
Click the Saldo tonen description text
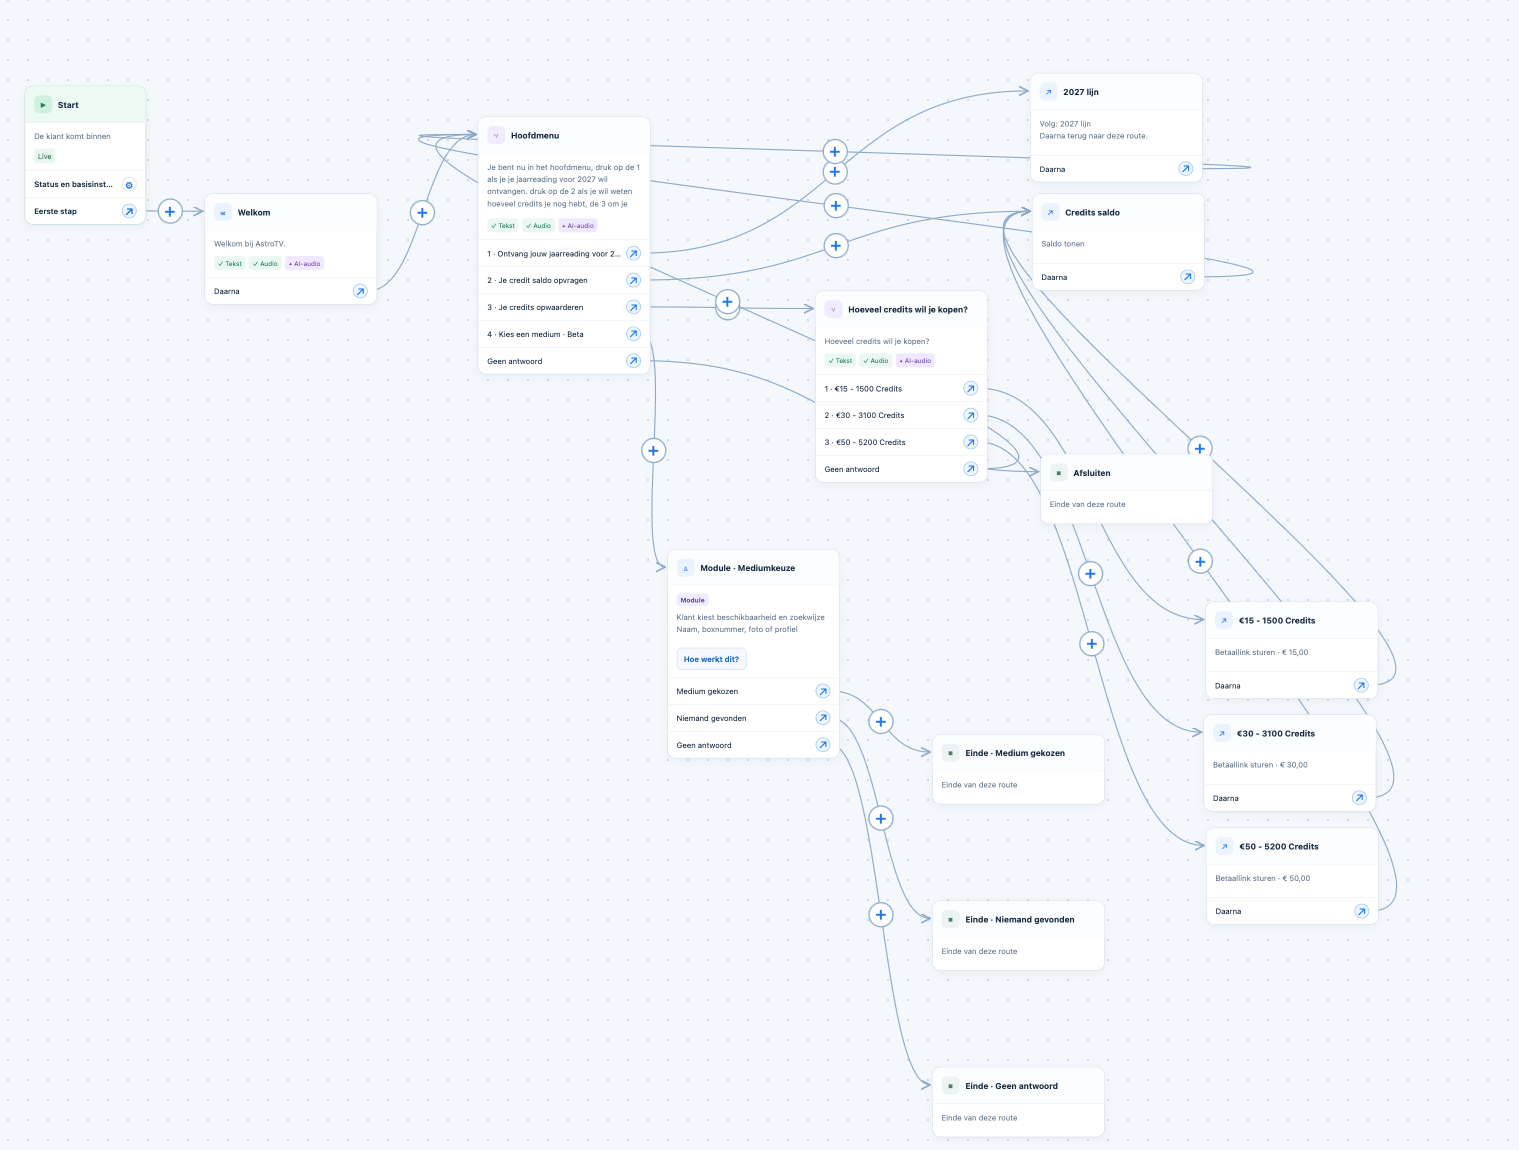click(x=1062, y=244)
